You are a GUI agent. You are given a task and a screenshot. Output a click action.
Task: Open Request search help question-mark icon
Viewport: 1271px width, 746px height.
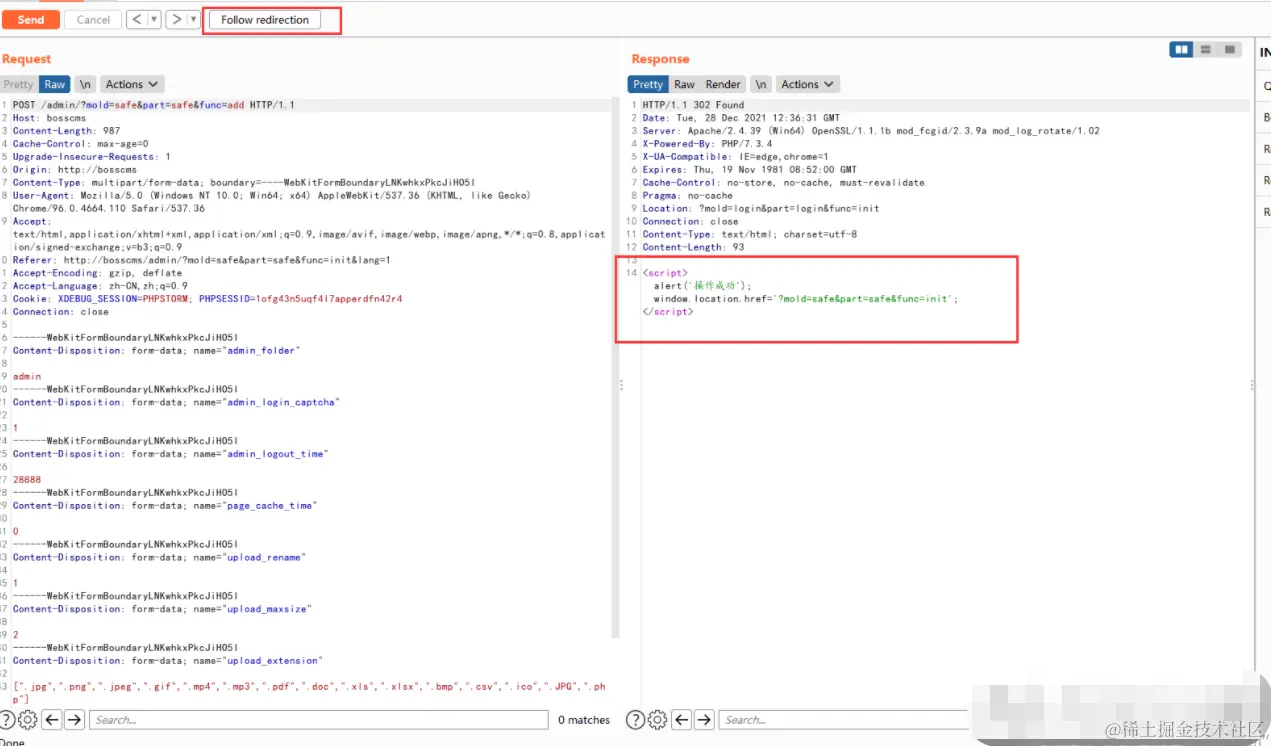8,720
